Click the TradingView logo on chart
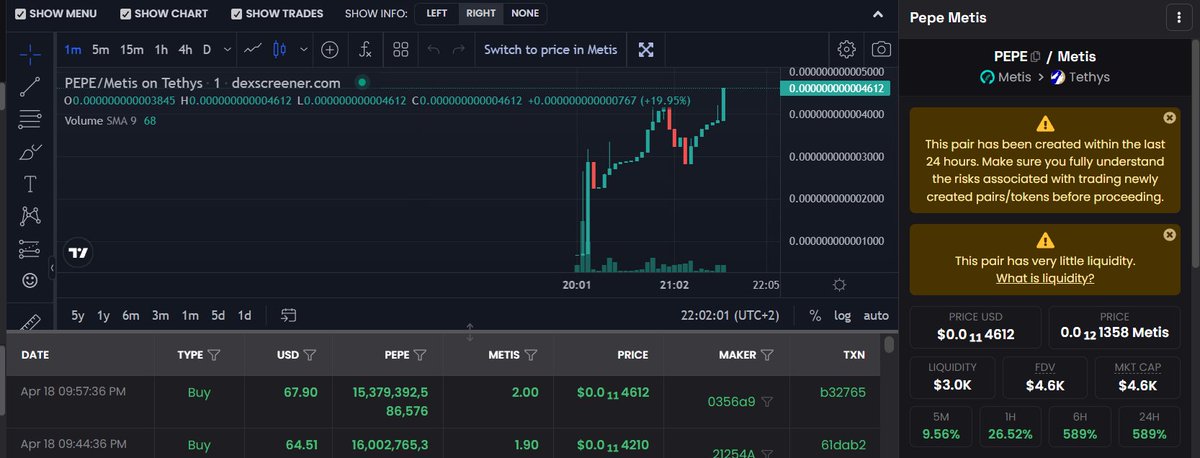The image size is (1200, 458). tap(78, 253)
